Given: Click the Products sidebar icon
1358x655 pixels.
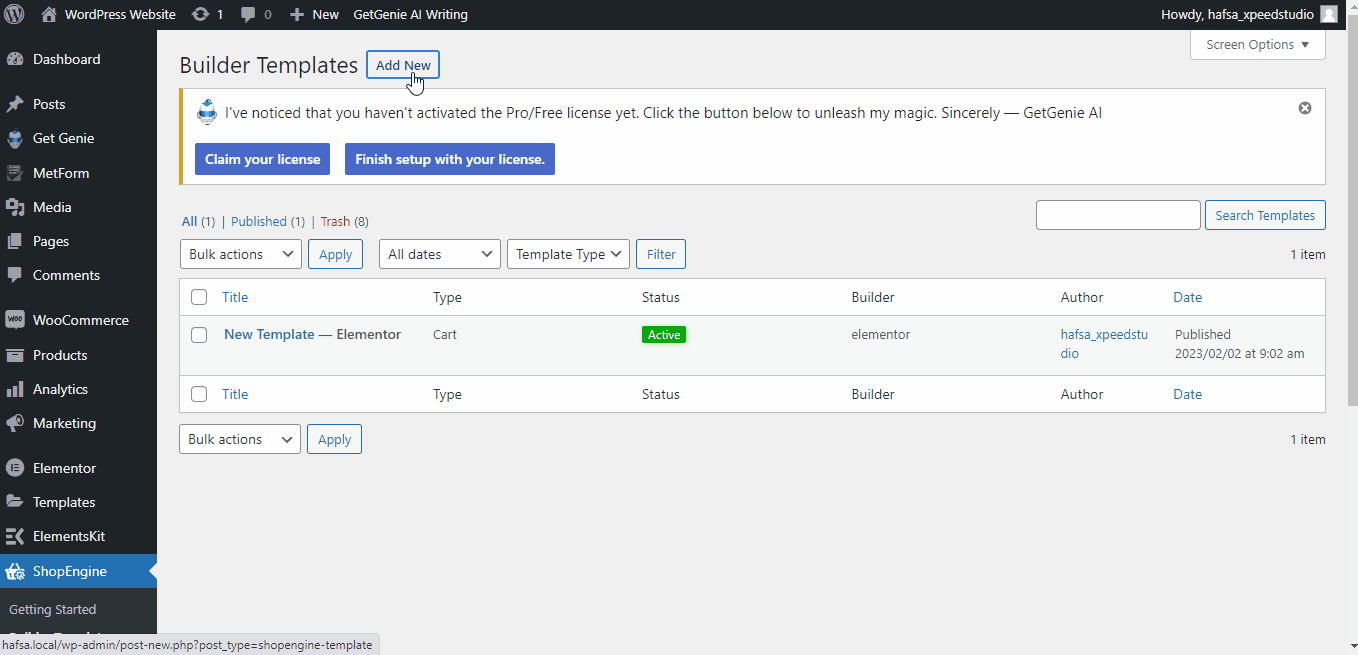Looking at the screenshot, I should point(15,355).
